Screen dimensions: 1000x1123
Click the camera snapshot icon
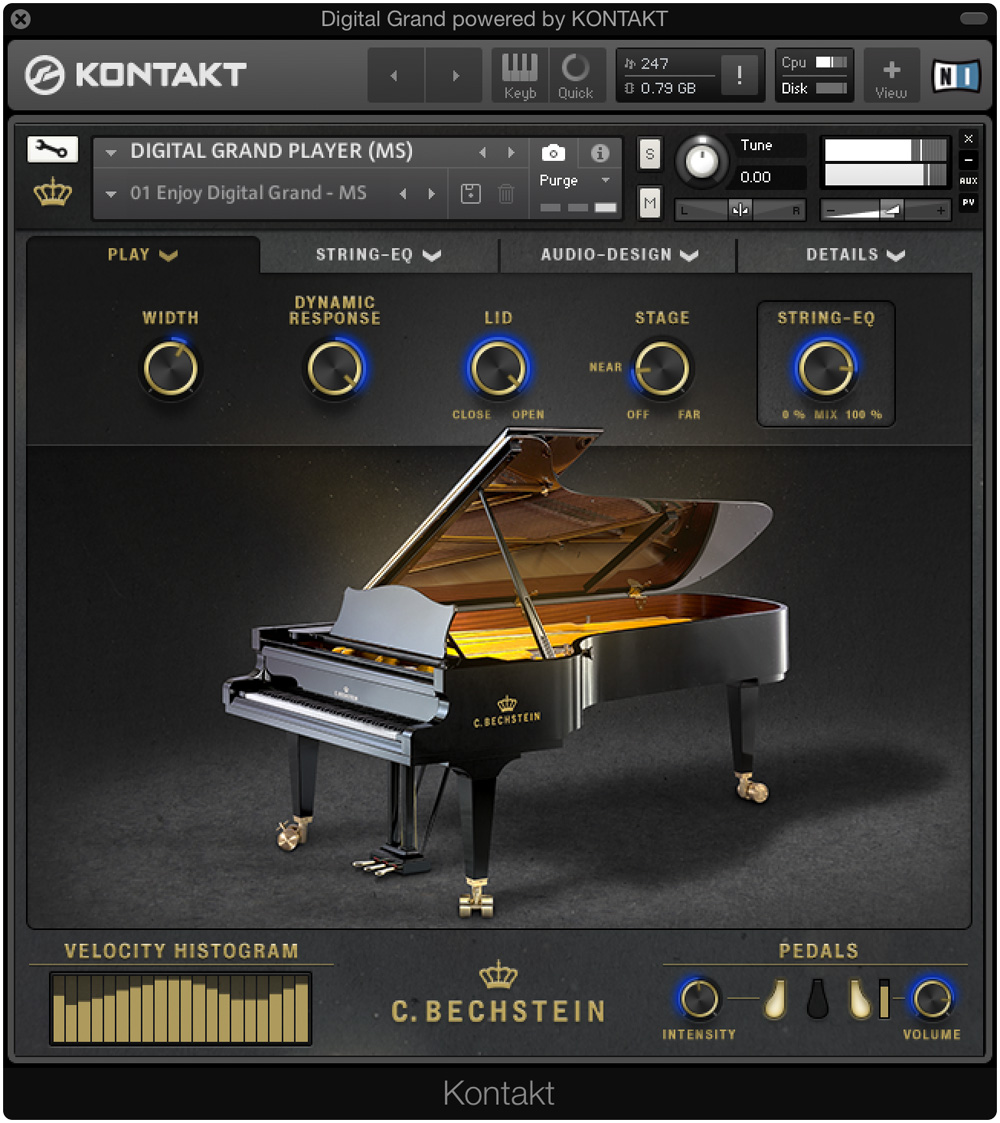[554, 152]
